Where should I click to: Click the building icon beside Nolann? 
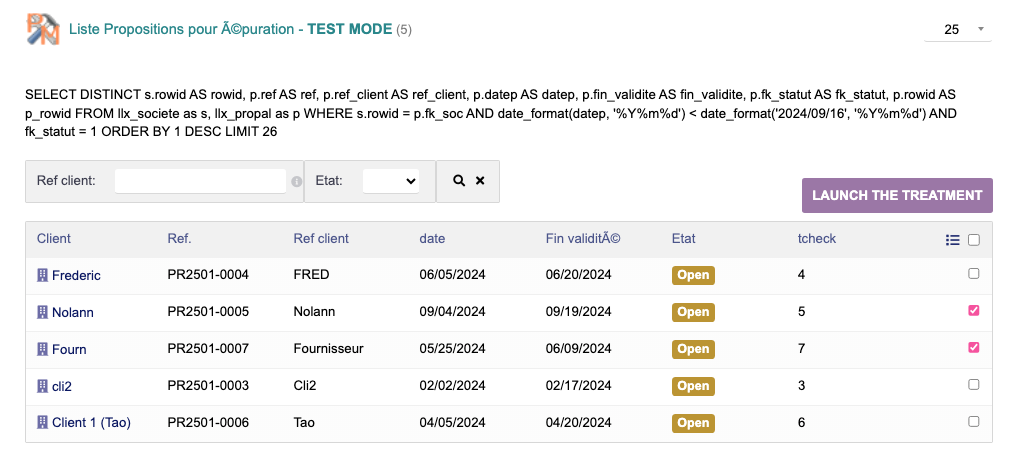point(42,312)
